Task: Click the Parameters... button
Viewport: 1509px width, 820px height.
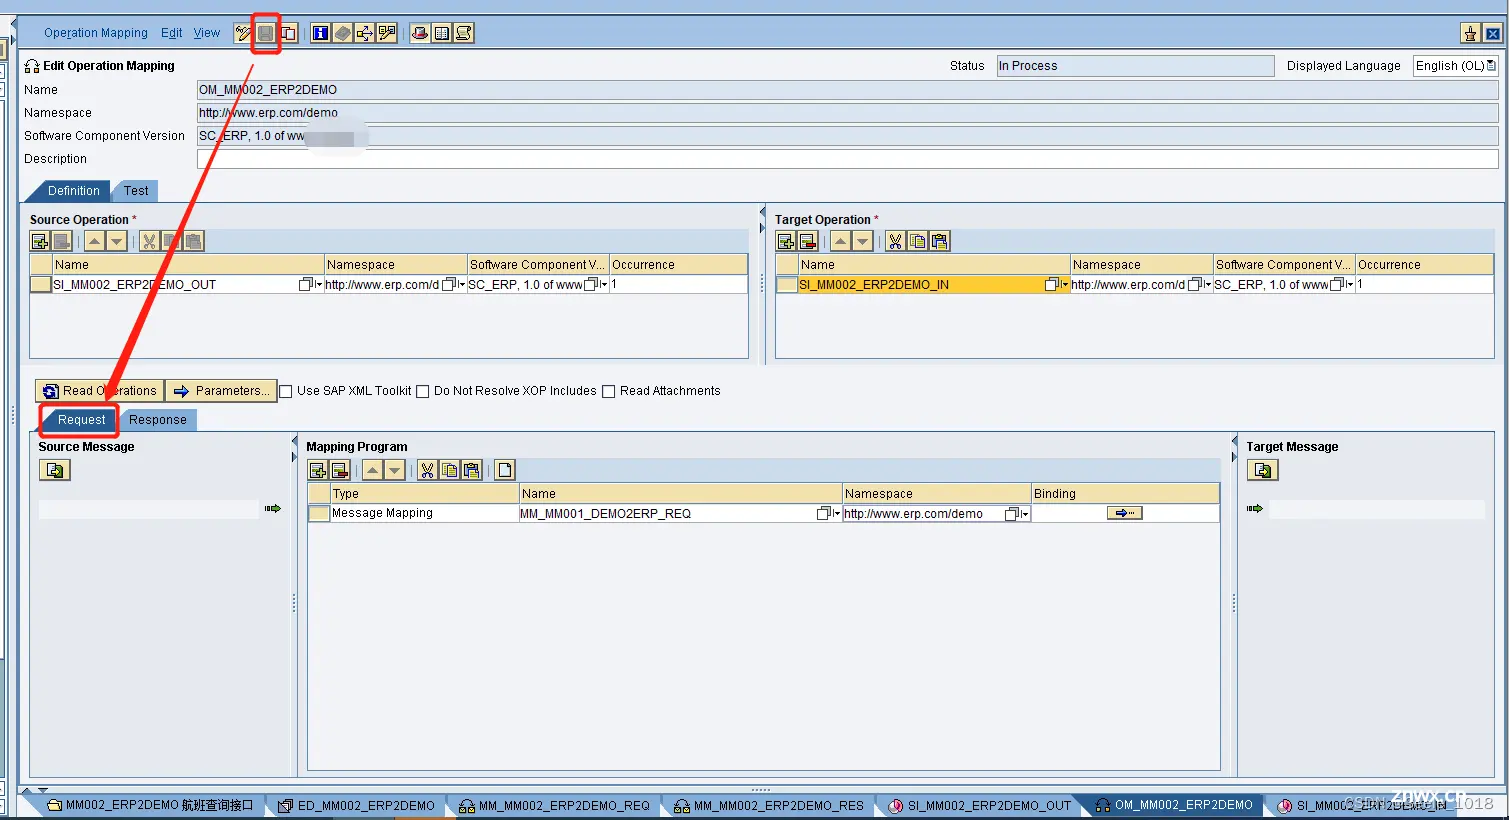Action: [x=221, y=391]
